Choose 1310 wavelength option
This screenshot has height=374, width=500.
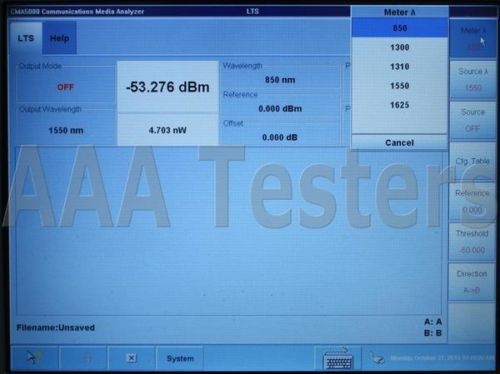[x=400, y=66]
